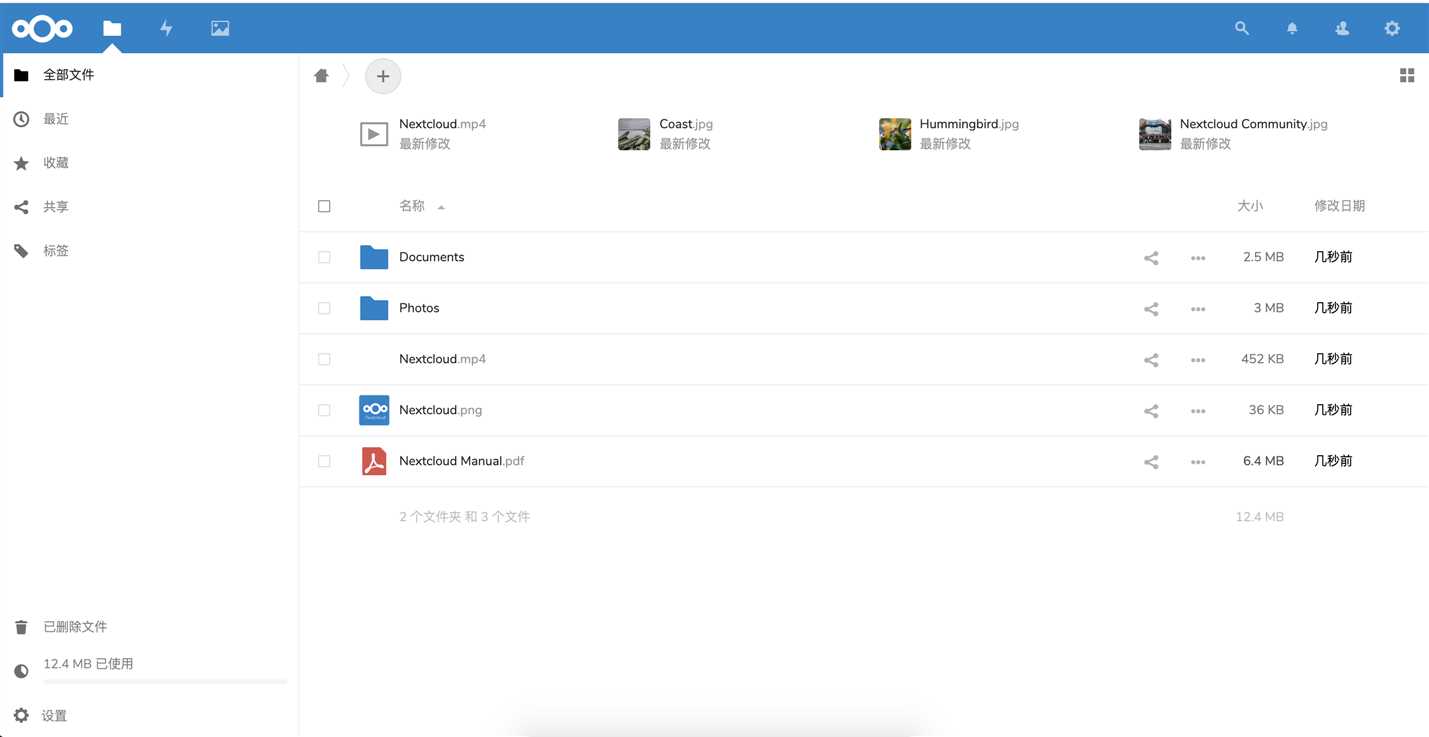Select the Nextcloud.png checkbox

click(324, 410)
